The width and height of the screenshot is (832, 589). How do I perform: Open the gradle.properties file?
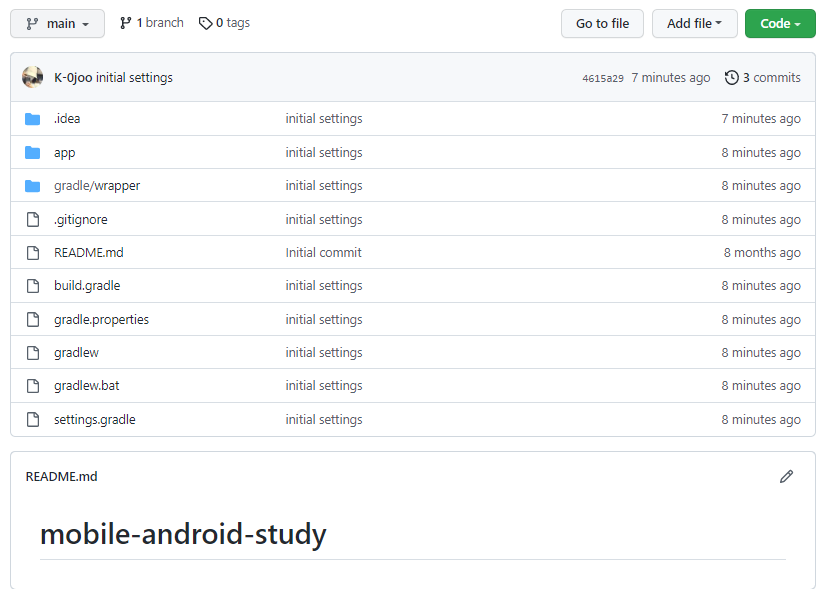[101, 319]
